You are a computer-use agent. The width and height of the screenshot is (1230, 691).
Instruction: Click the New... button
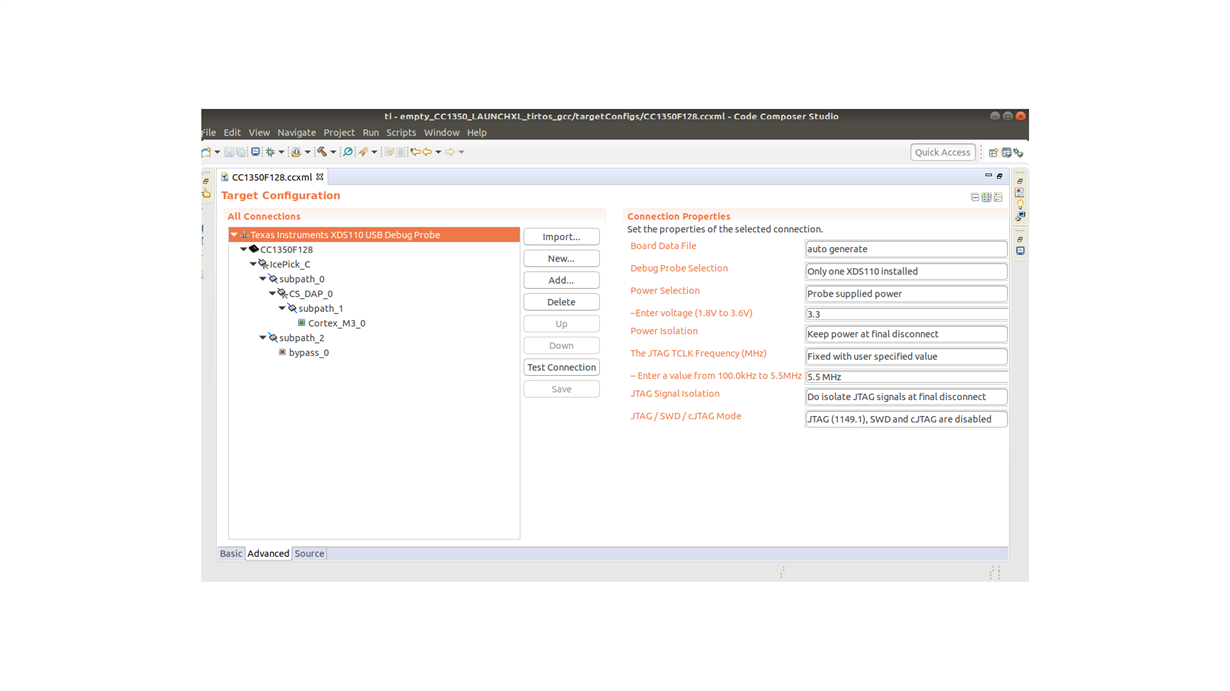[561, 258]
